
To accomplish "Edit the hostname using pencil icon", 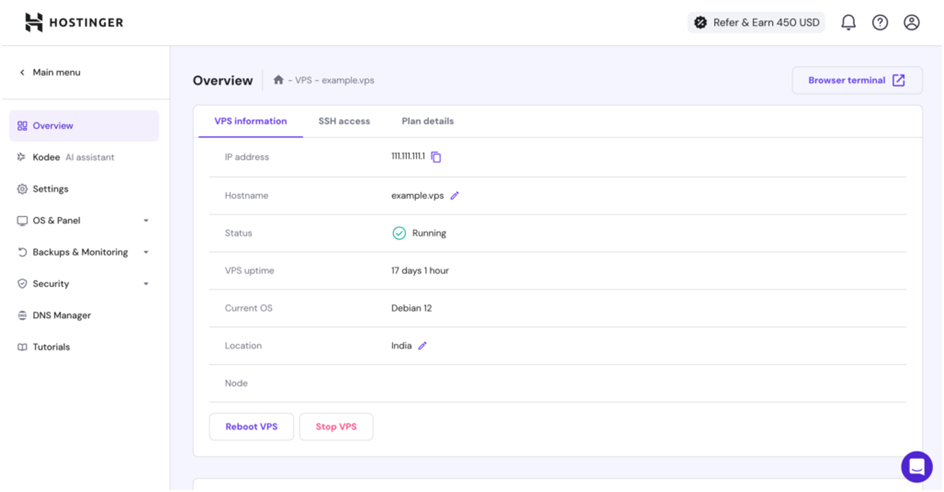I will point(455,196).
